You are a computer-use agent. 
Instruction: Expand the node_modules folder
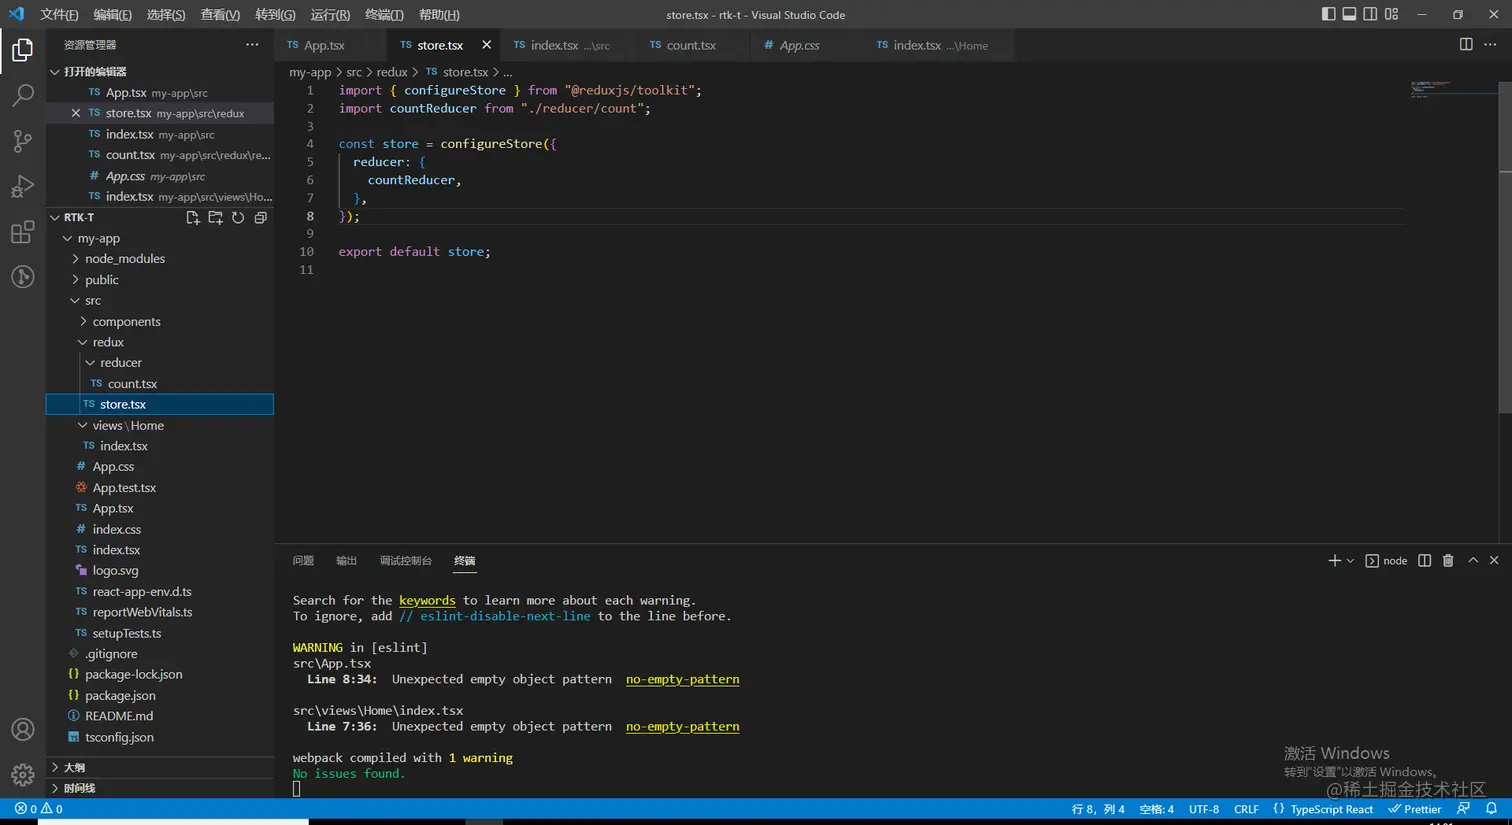point(75,259)
